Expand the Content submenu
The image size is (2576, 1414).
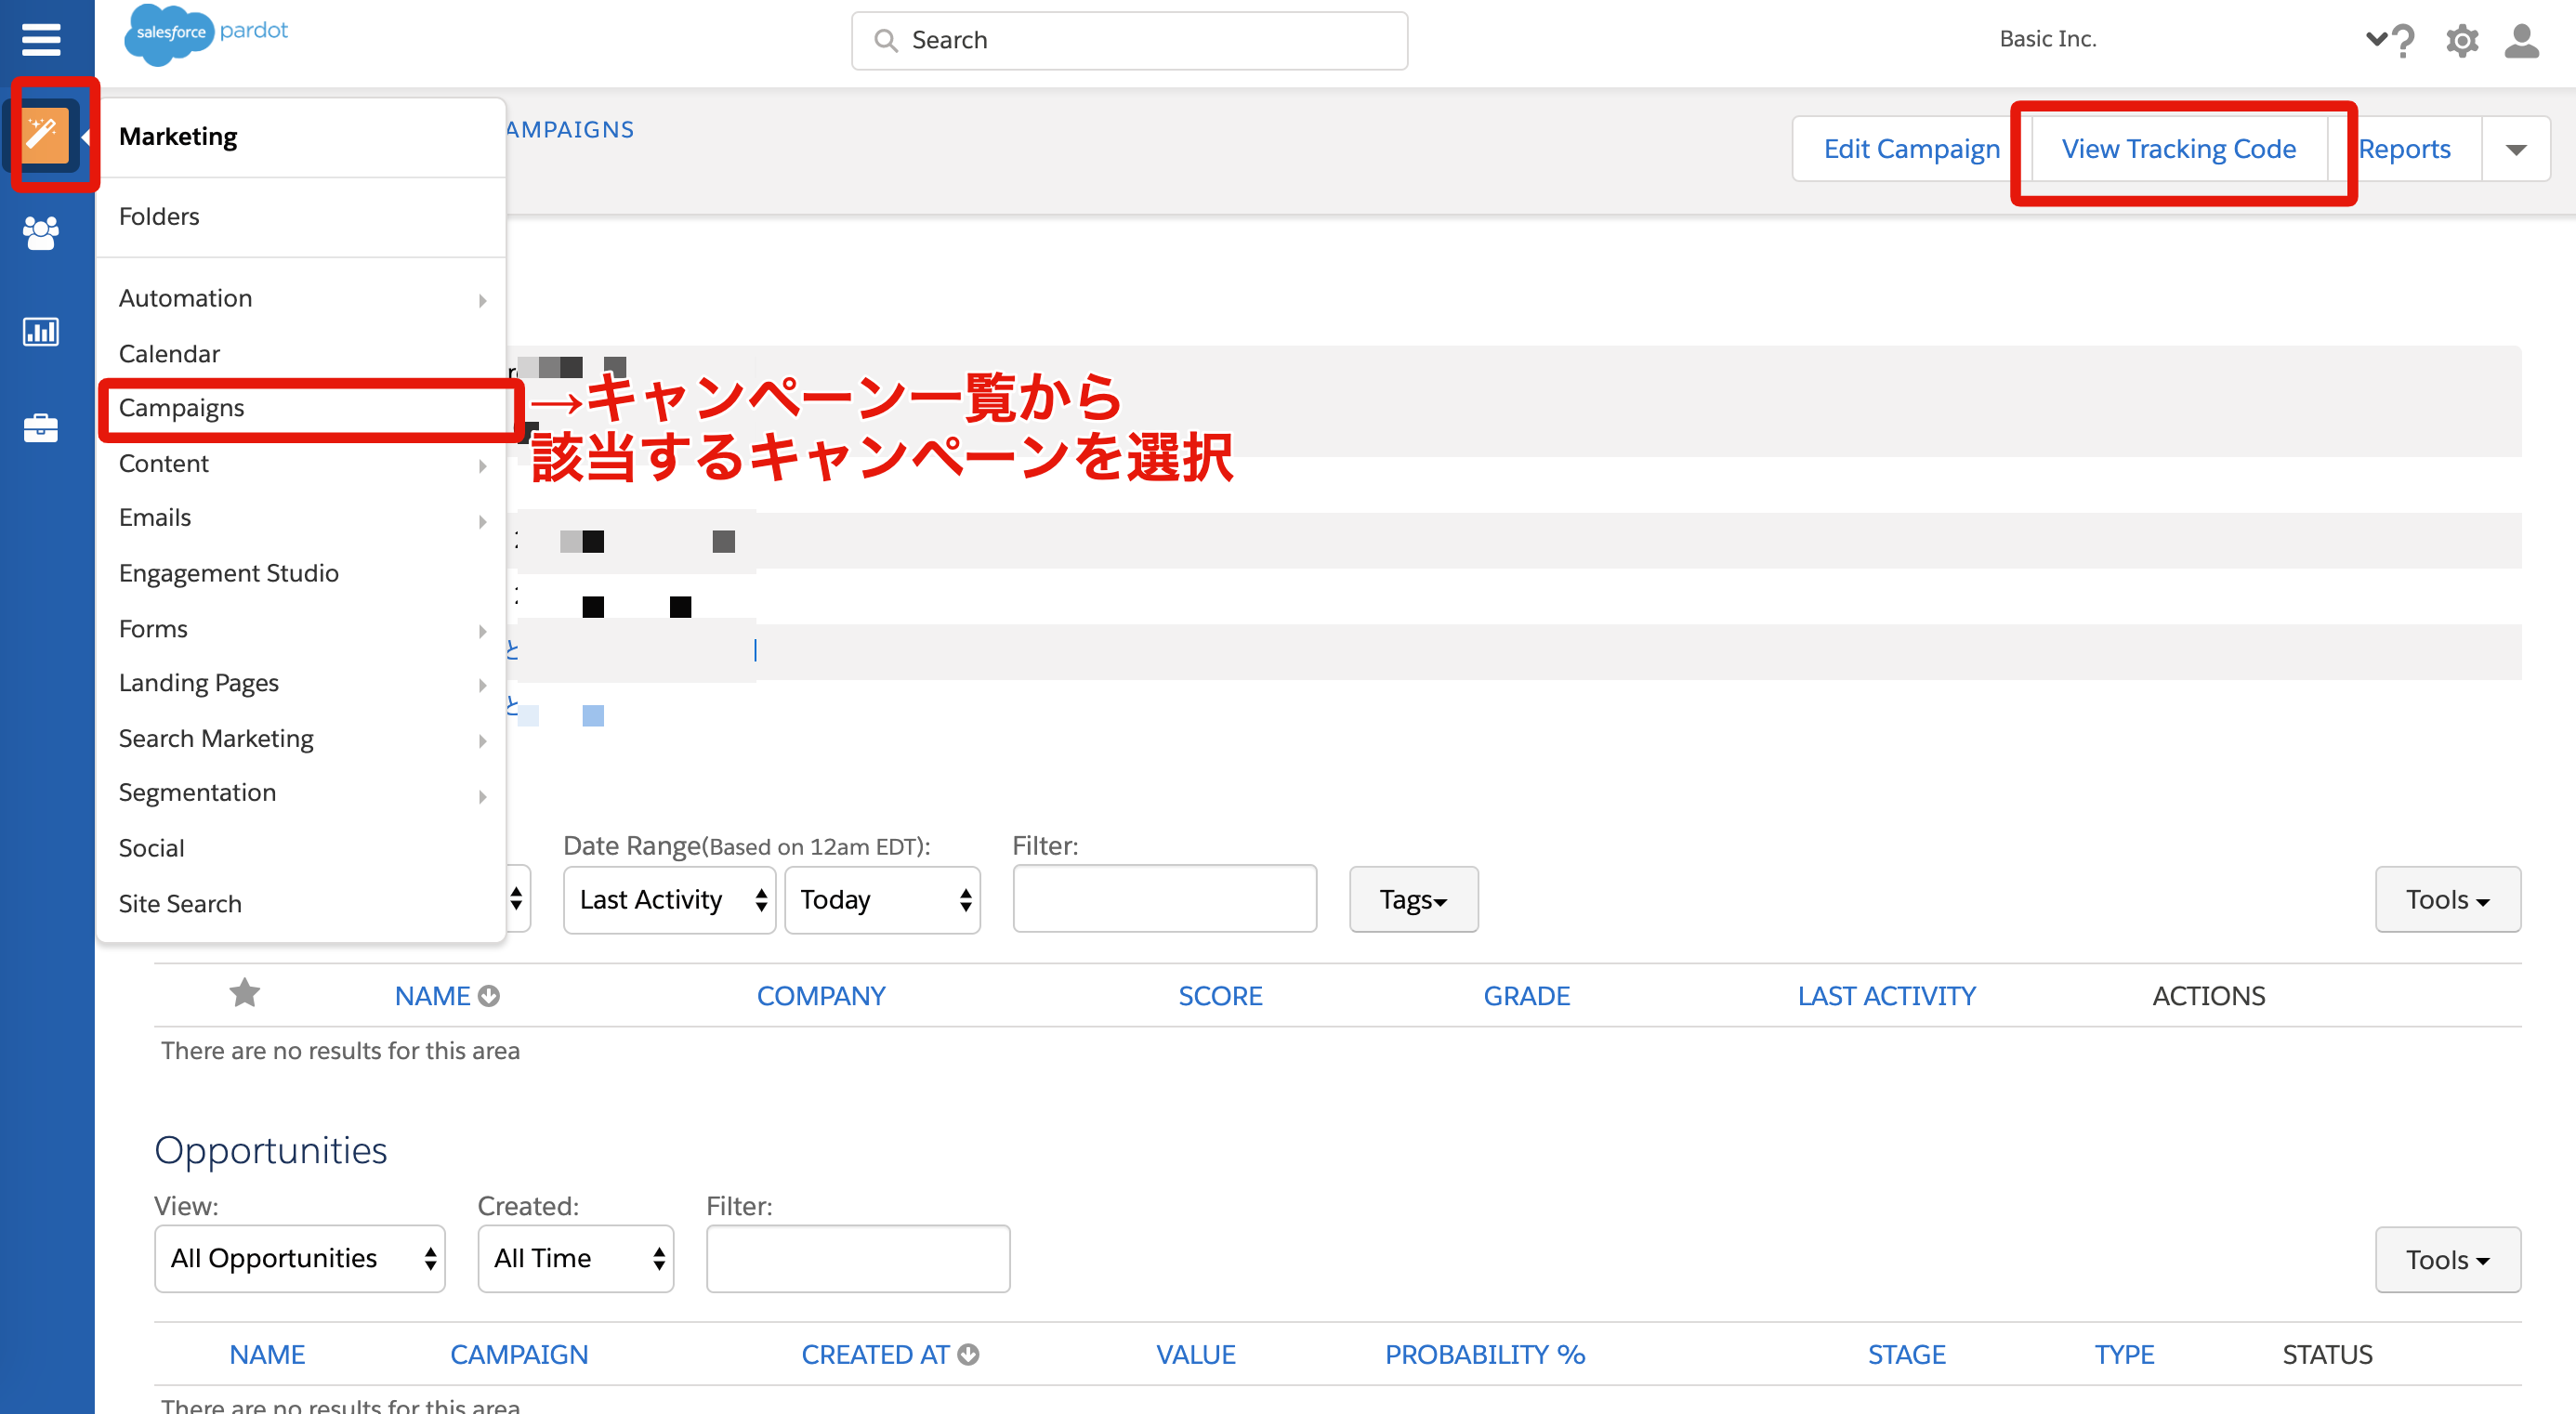pos(300,464)
